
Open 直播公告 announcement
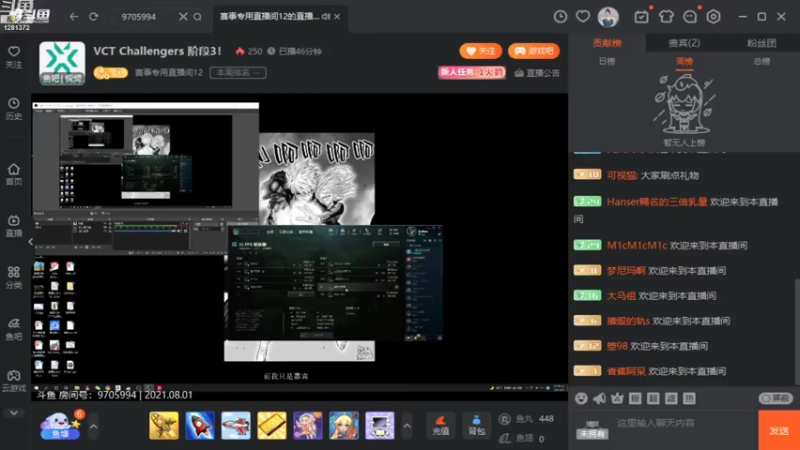point(537,73)
